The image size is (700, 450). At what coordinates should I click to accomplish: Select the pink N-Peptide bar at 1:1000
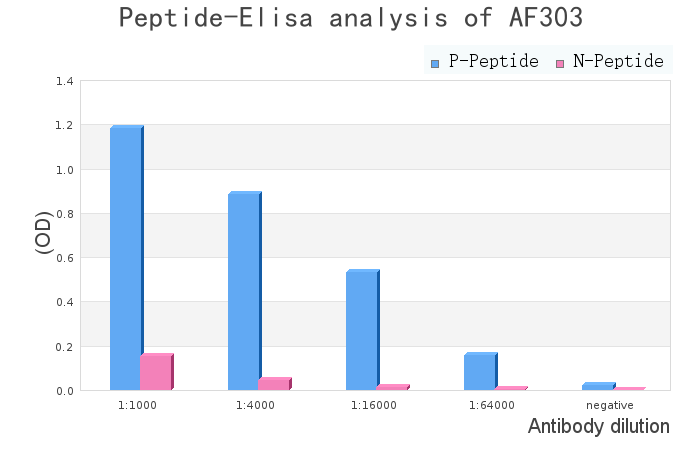pos(156,372)
